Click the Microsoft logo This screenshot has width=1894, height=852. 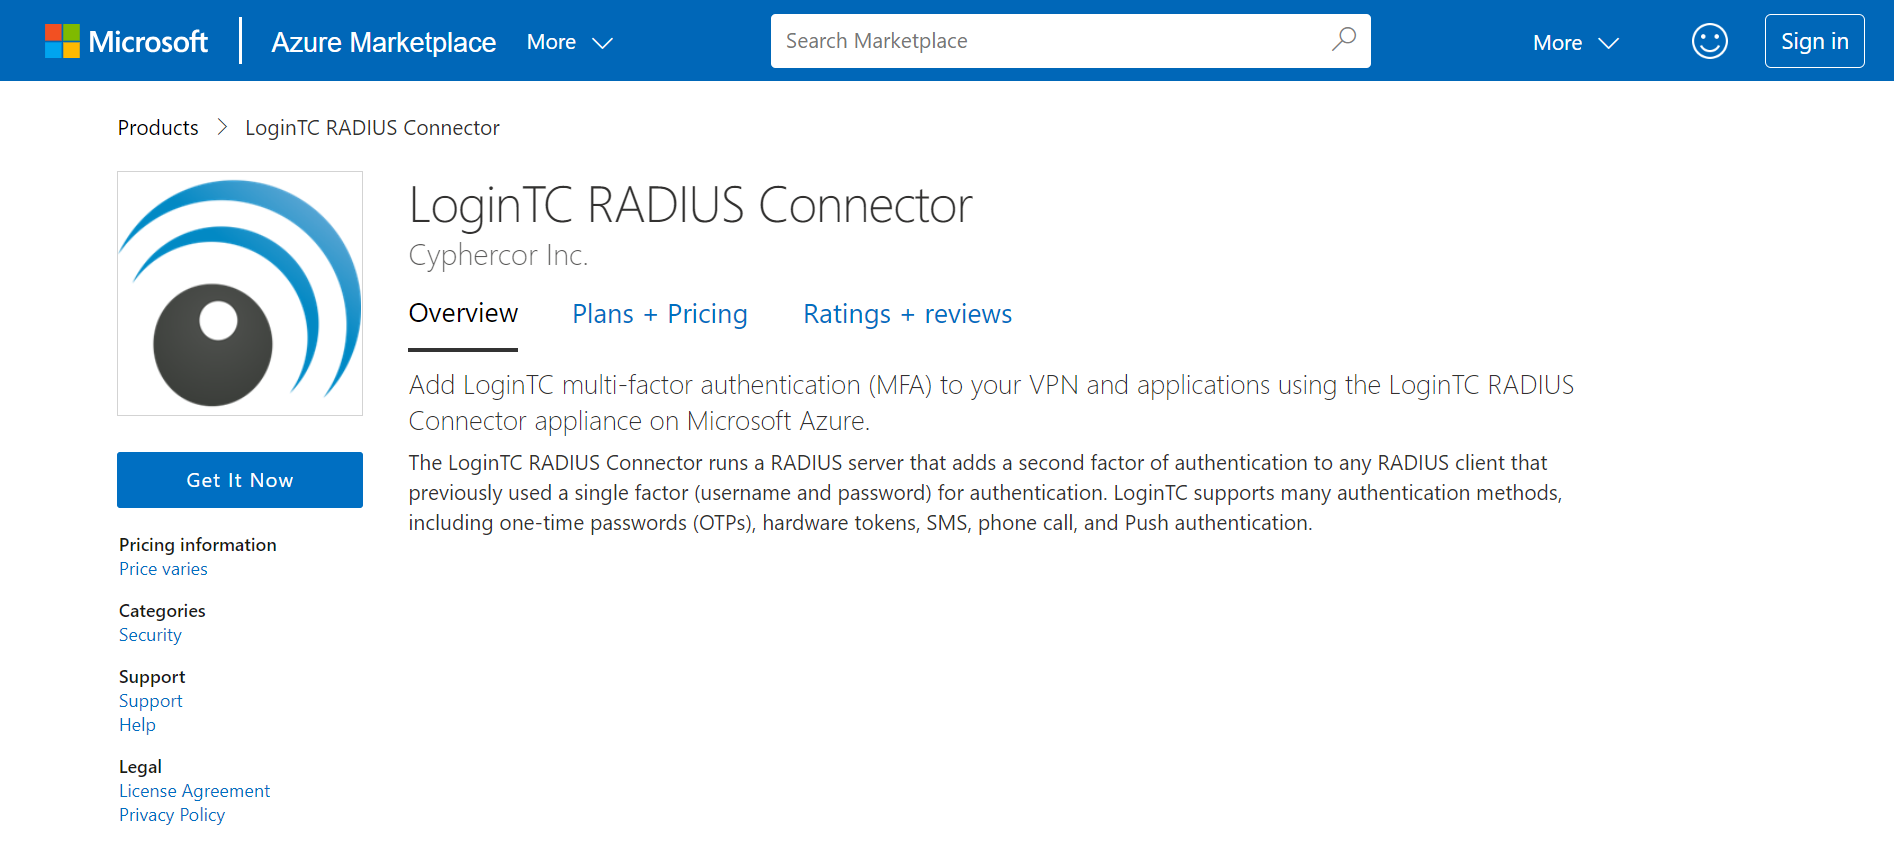126,41
